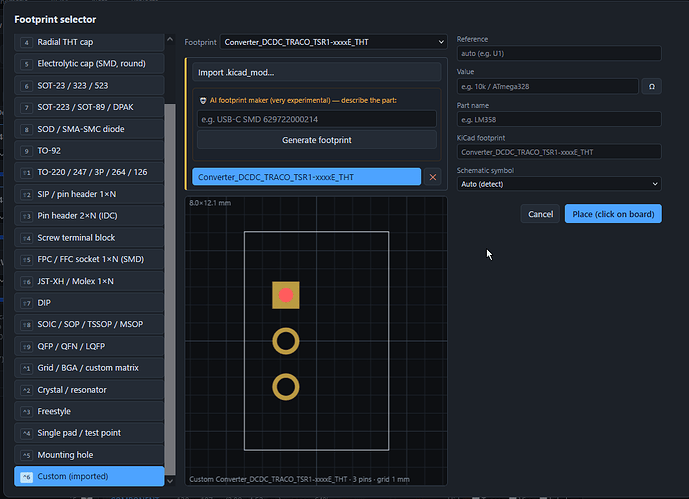
Task: Choose SOT-23 / 323 / 523 footprint
Action: tap(89, 86)
